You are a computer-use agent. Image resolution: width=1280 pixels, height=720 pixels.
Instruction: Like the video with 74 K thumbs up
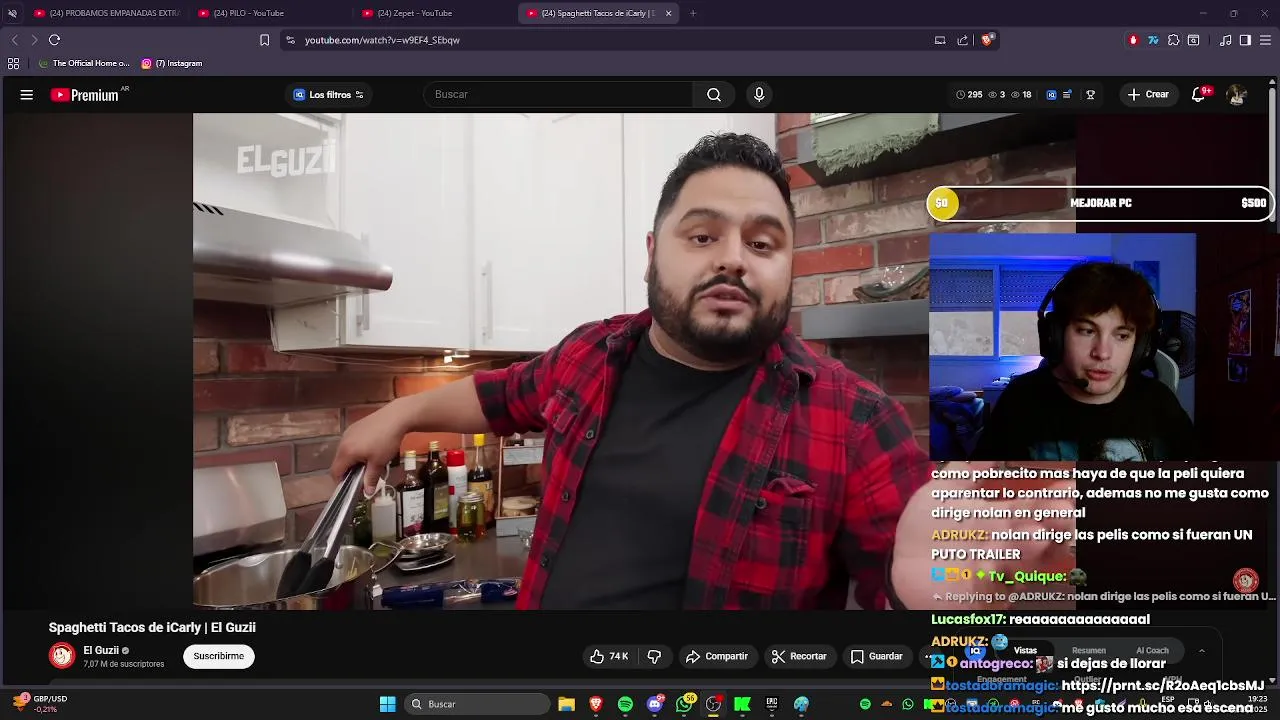coord(609,656)
